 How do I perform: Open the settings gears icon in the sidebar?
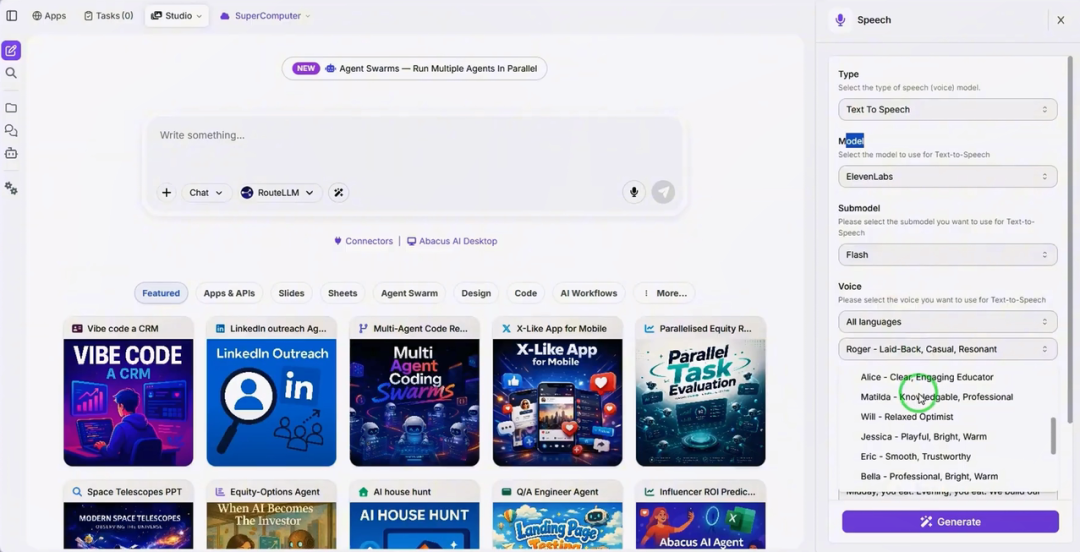pos(11,188)
